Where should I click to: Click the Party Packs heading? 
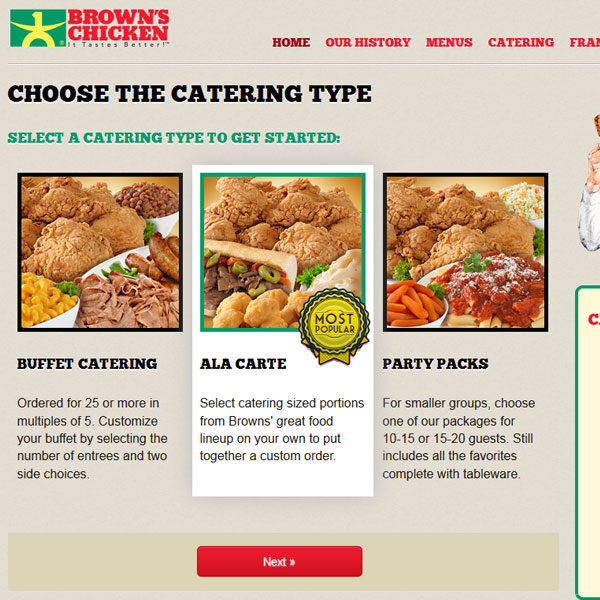[435, 364]
